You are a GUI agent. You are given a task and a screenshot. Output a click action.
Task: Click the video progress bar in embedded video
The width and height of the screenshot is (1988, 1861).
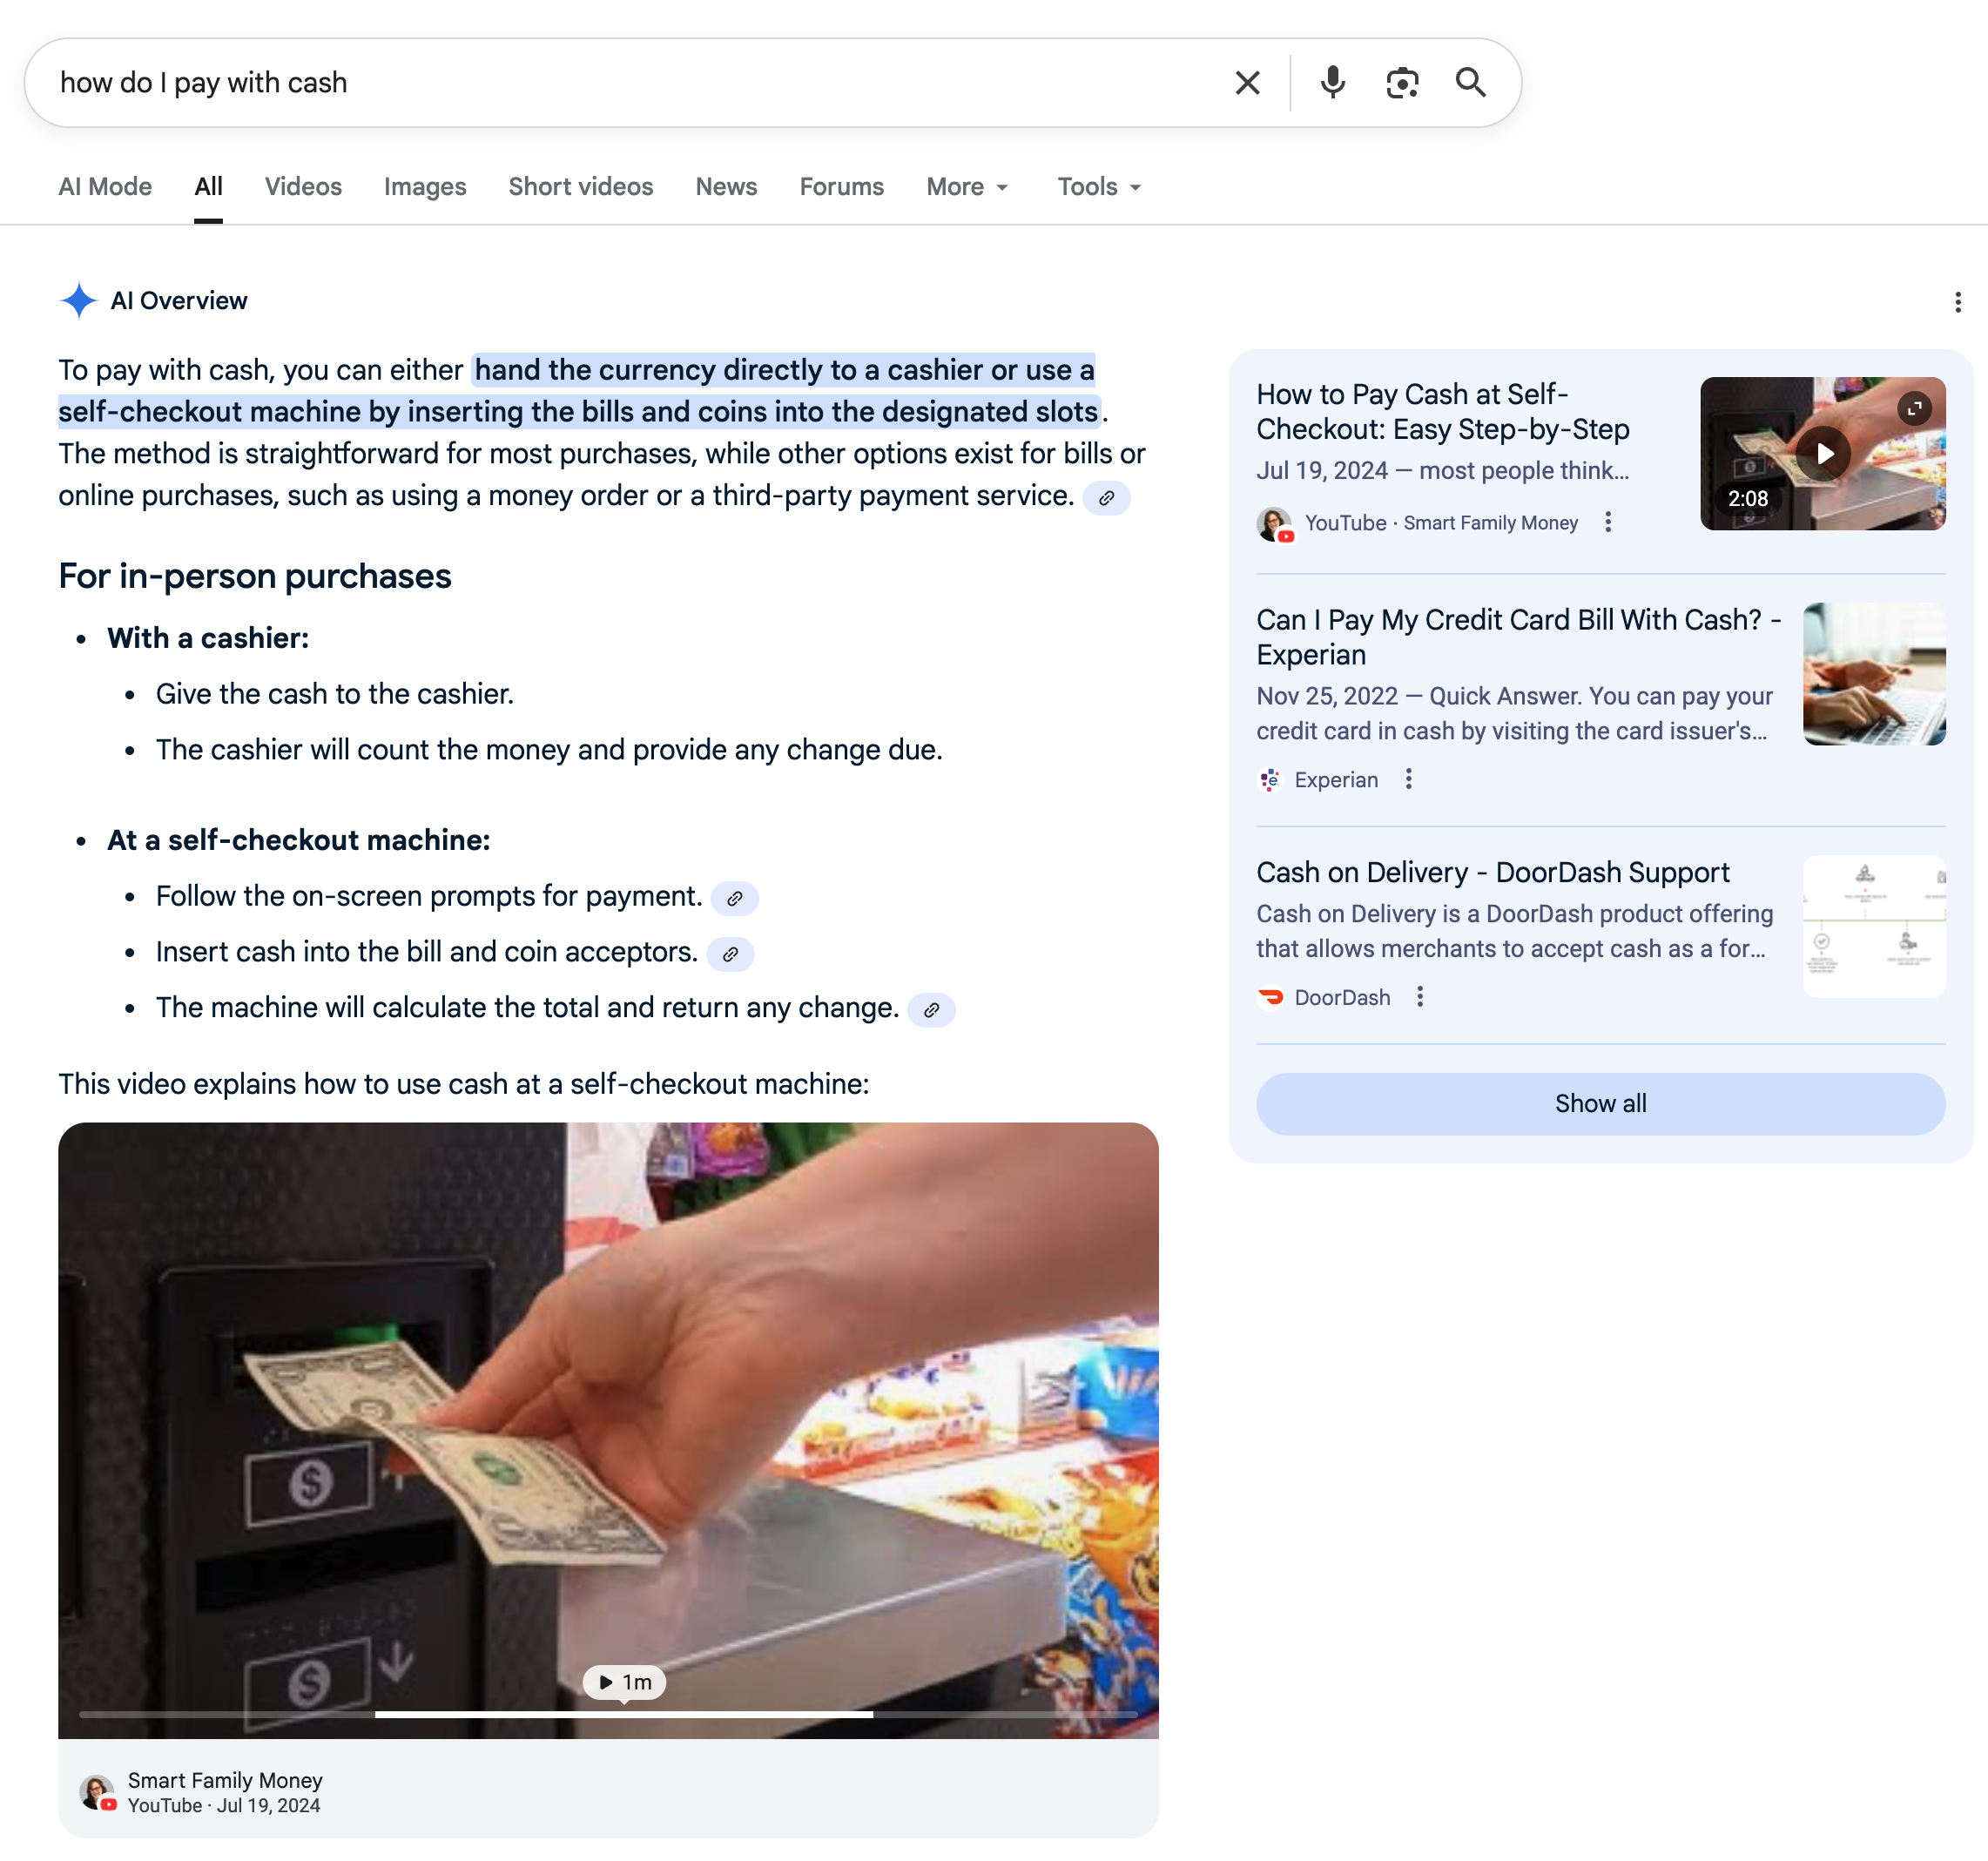pos(608,1714)
